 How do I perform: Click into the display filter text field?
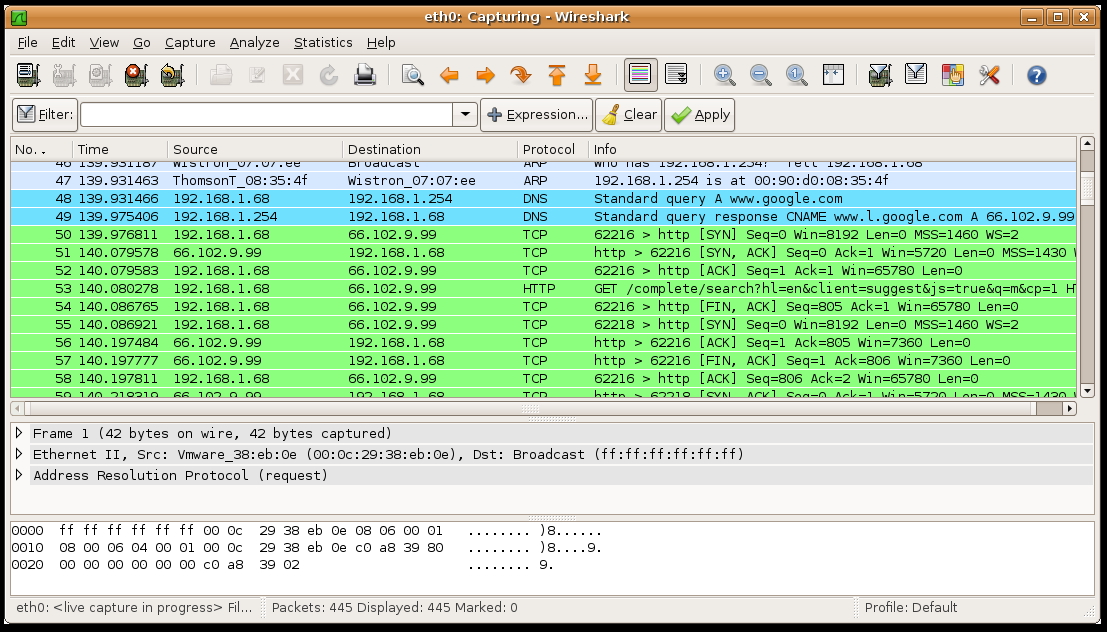click(x=266, y=114)
